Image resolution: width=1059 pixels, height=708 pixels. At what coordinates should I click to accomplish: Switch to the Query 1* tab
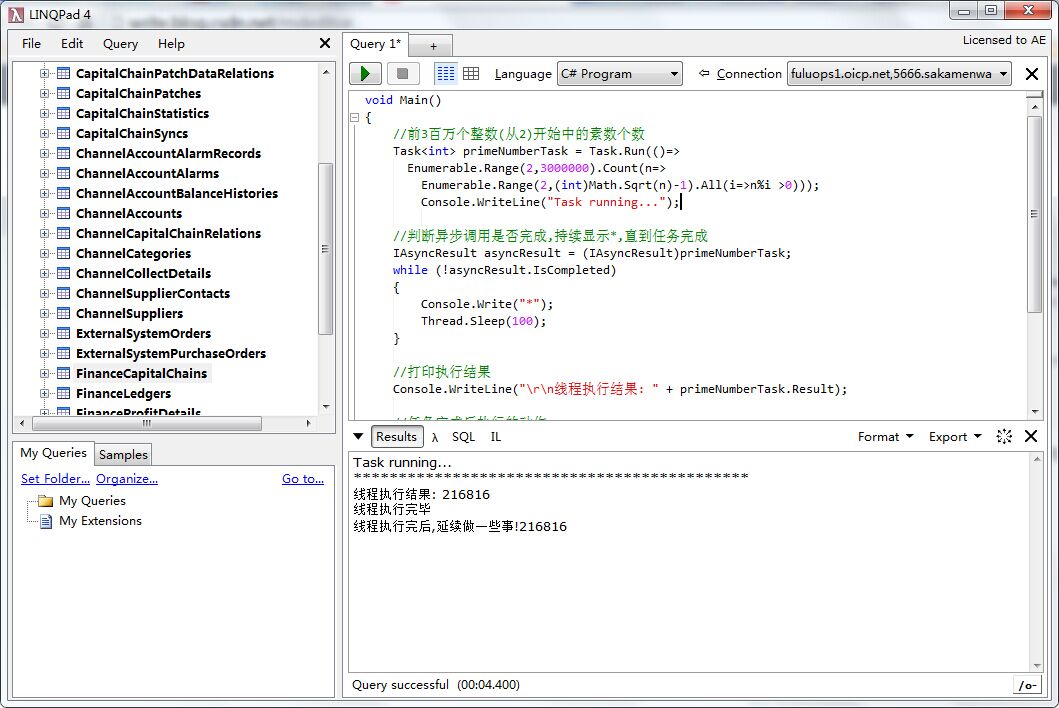[376, 44]
